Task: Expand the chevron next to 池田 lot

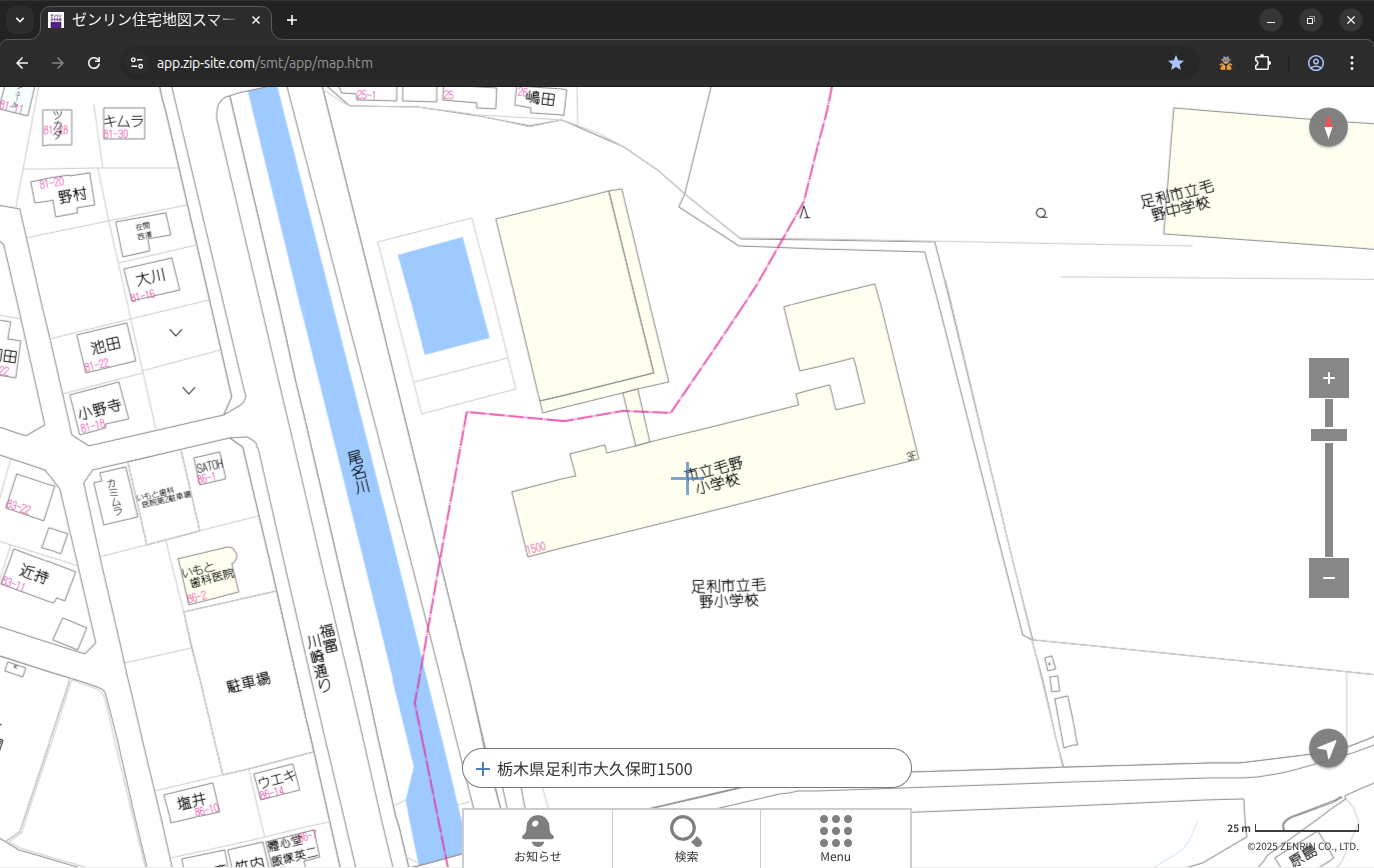Action: click(176, 333)
